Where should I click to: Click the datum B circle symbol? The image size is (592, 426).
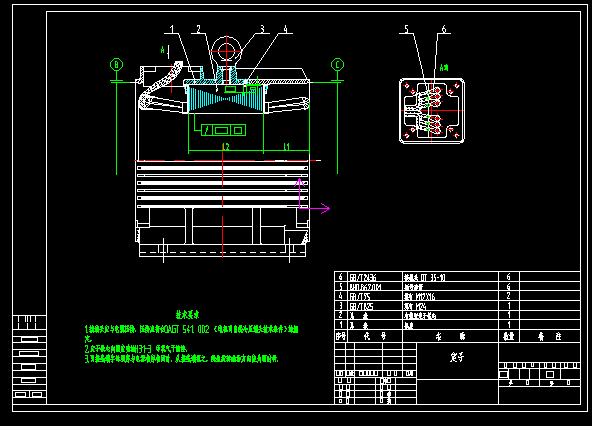click(x=116, y=65)
